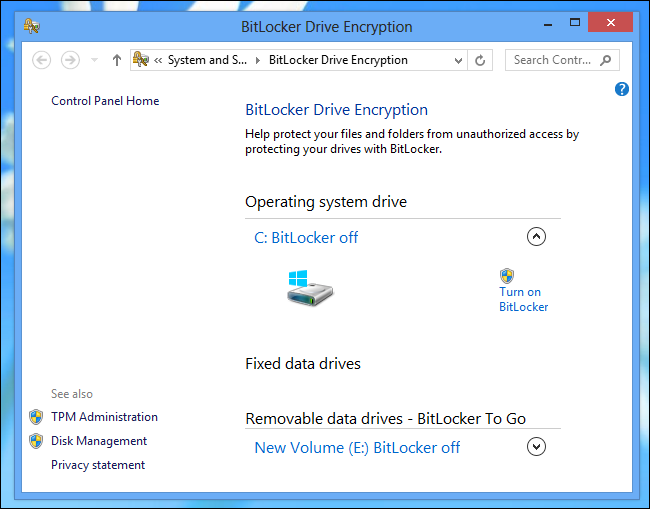The height and width of the screenshot is (509, 650).
Task: Click Turn on BitLocker link
Action: click(523, 300)
